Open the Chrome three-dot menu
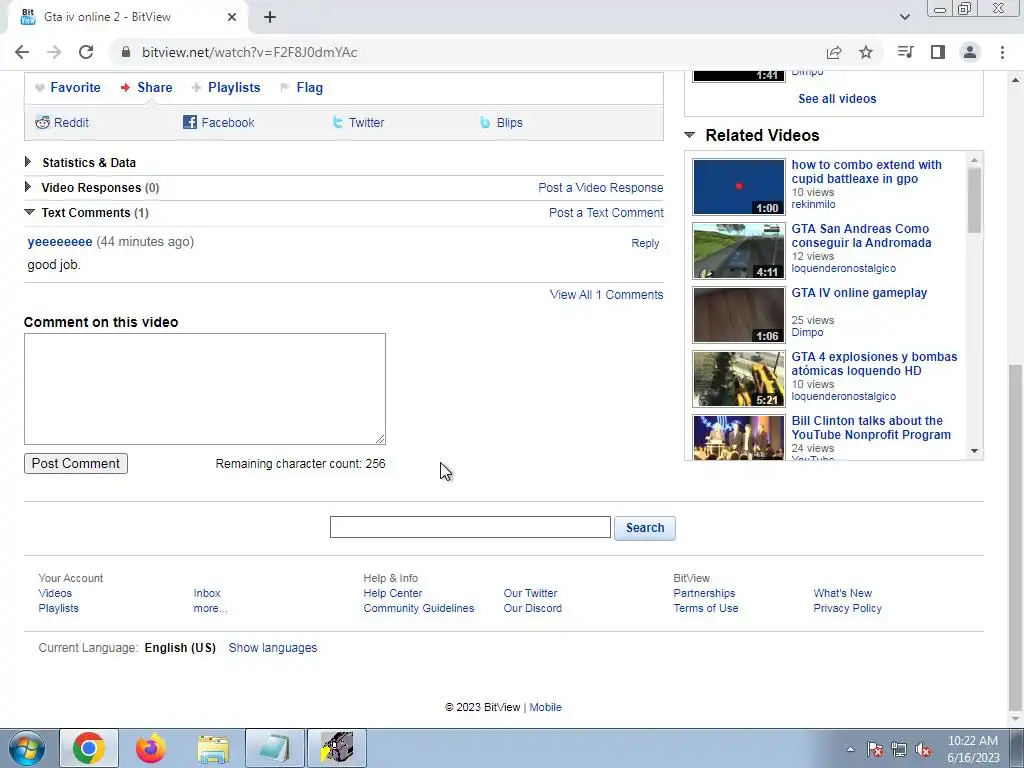This screenshot has height=768, width=1024. [1002, 52]
